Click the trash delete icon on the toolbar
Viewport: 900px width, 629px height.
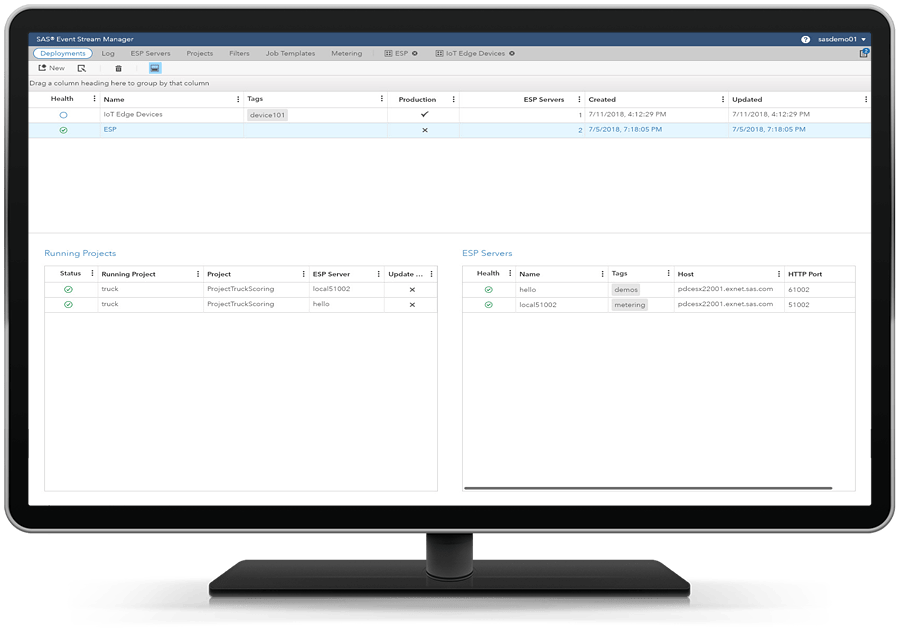click(x=118, y=68)
